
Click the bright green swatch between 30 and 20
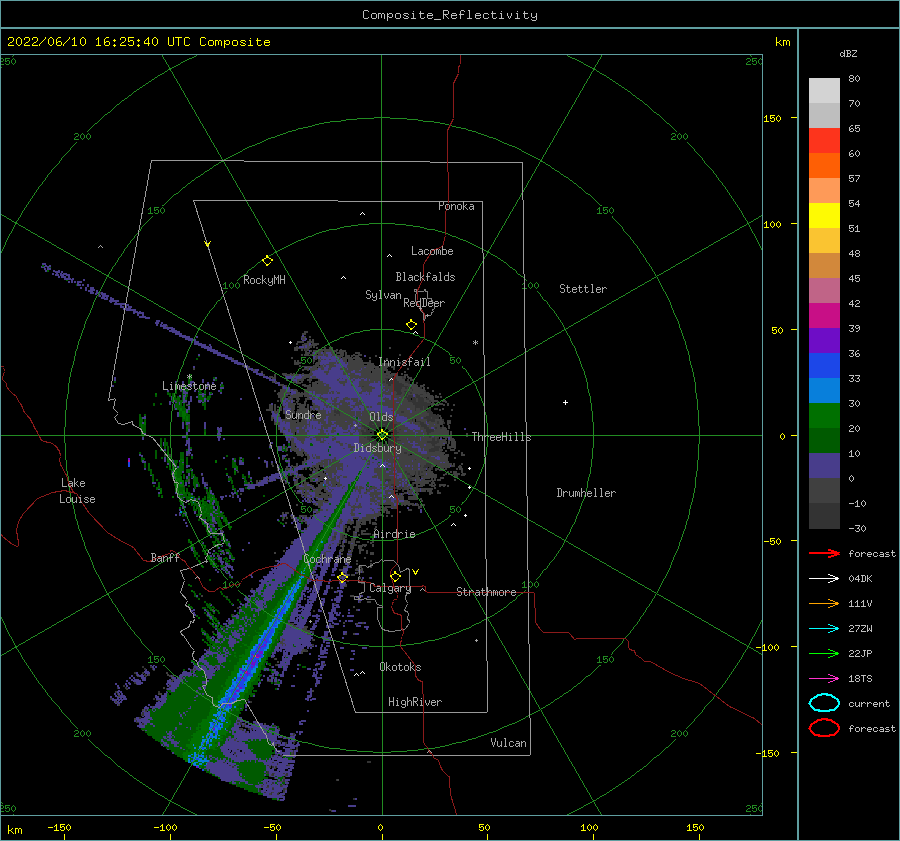click(824, 416)
